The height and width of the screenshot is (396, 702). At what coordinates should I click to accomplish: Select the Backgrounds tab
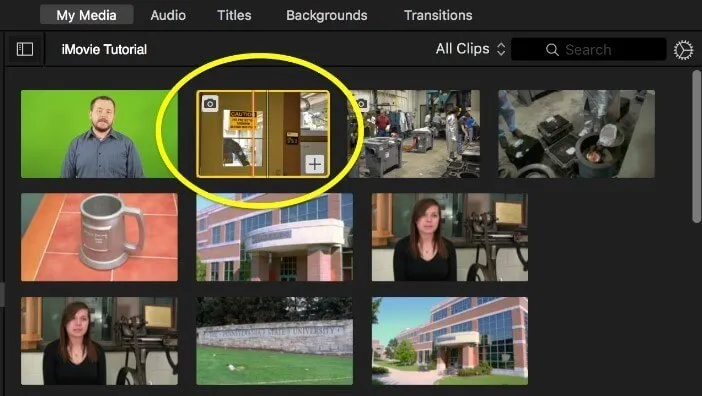point(327,15)
